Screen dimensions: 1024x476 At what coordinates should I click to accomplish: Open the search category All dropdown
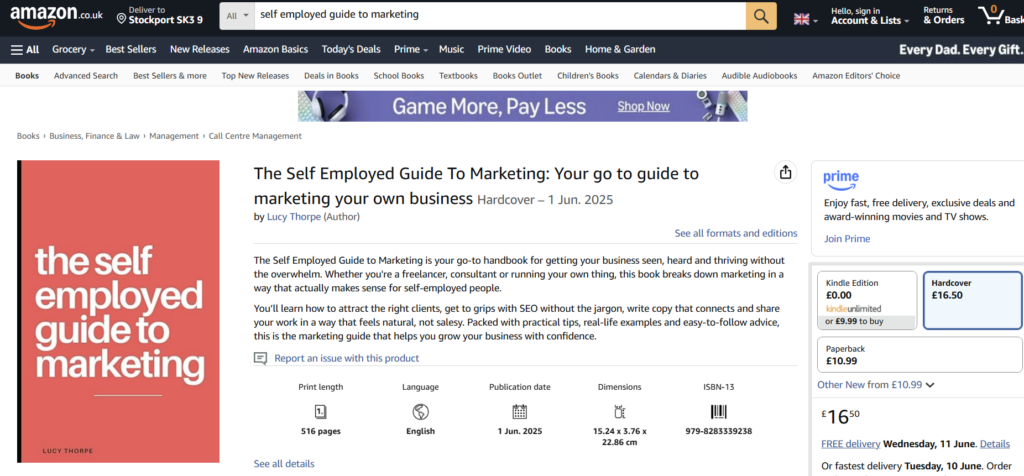point(237,16)
